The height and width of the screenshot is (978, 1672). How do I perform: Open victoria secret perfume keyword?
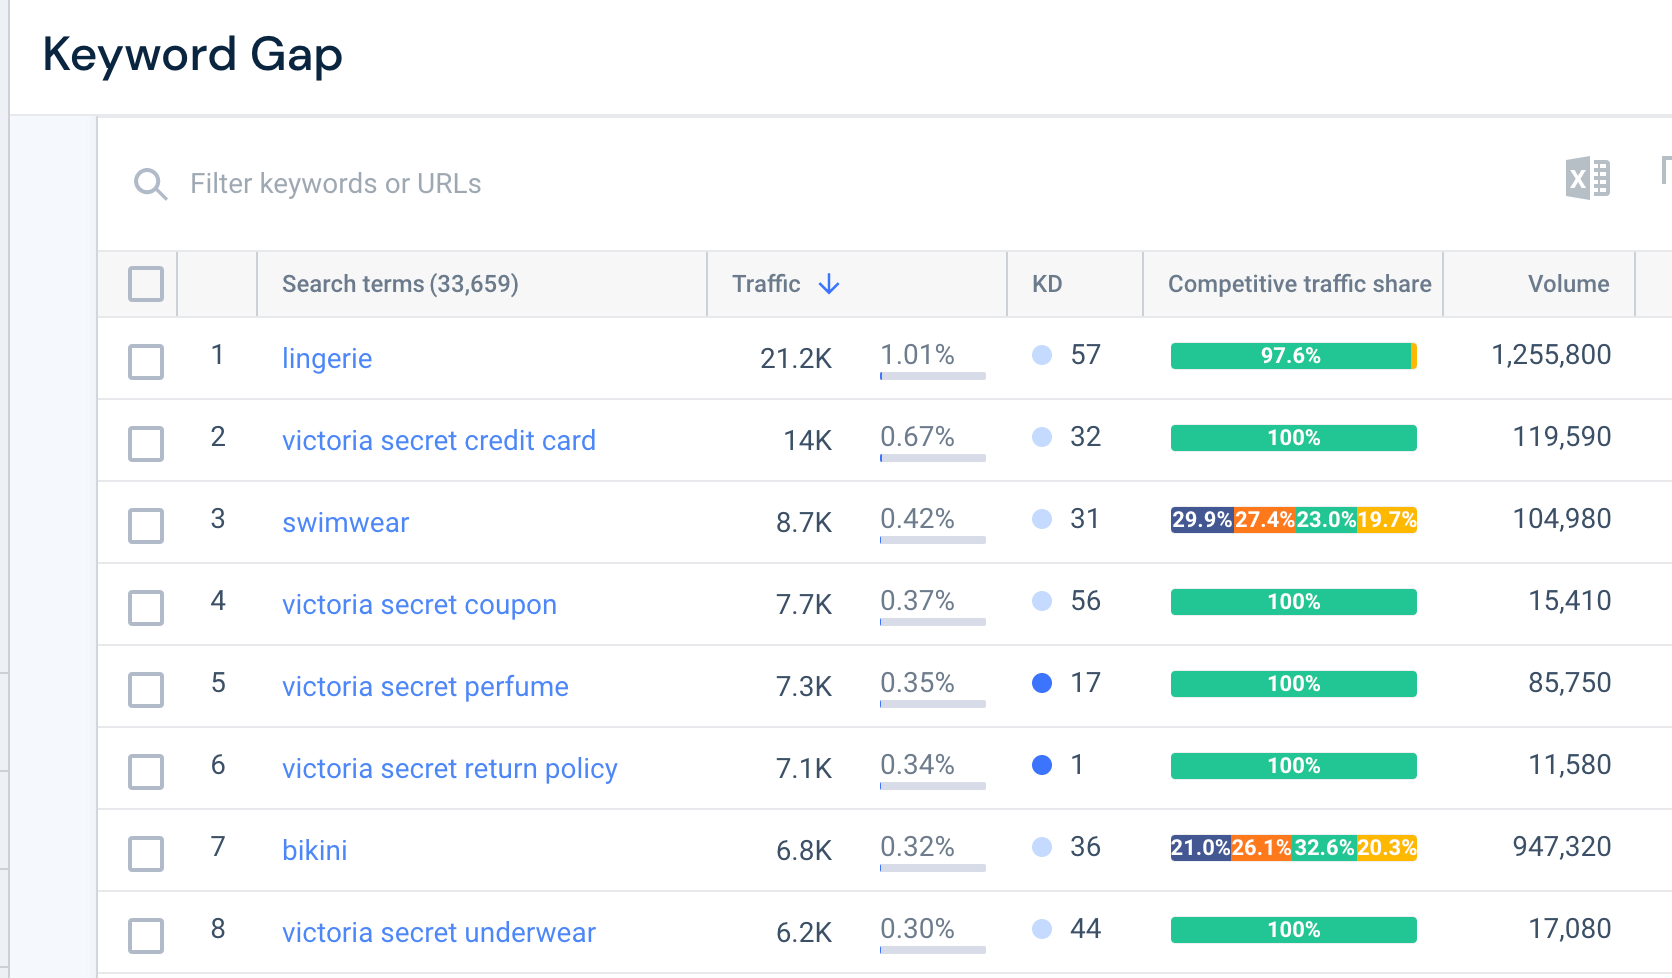425,686
